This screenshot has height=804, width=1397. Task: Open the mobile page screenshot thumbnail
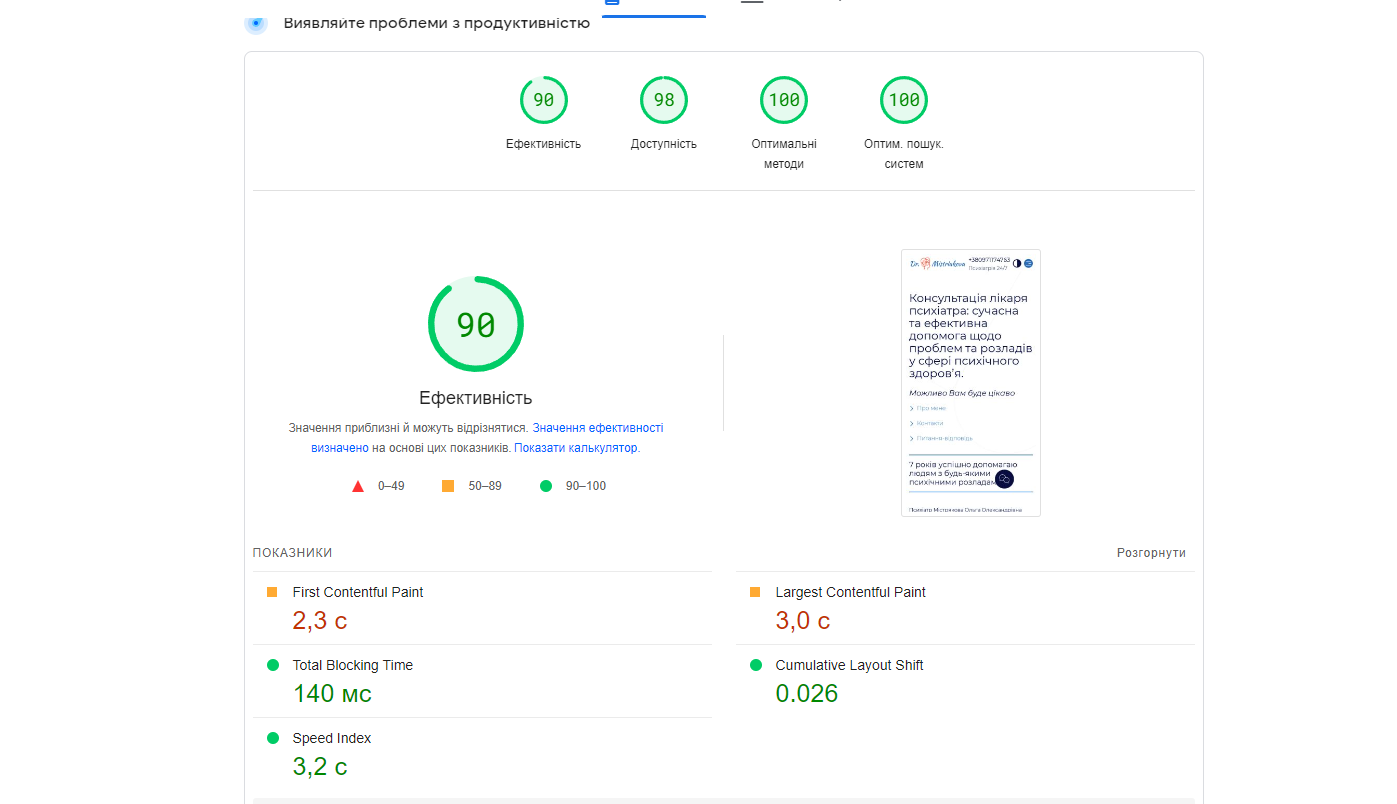(970, 383)
